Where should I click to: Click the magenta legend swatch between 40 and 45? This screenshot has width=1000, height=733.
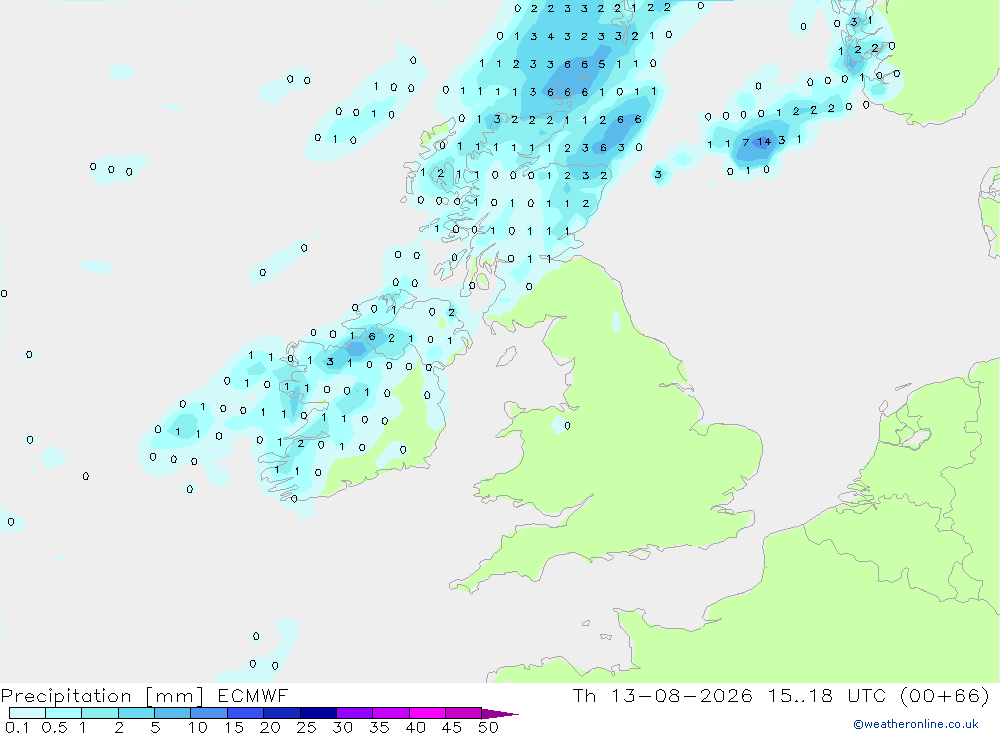427,713
